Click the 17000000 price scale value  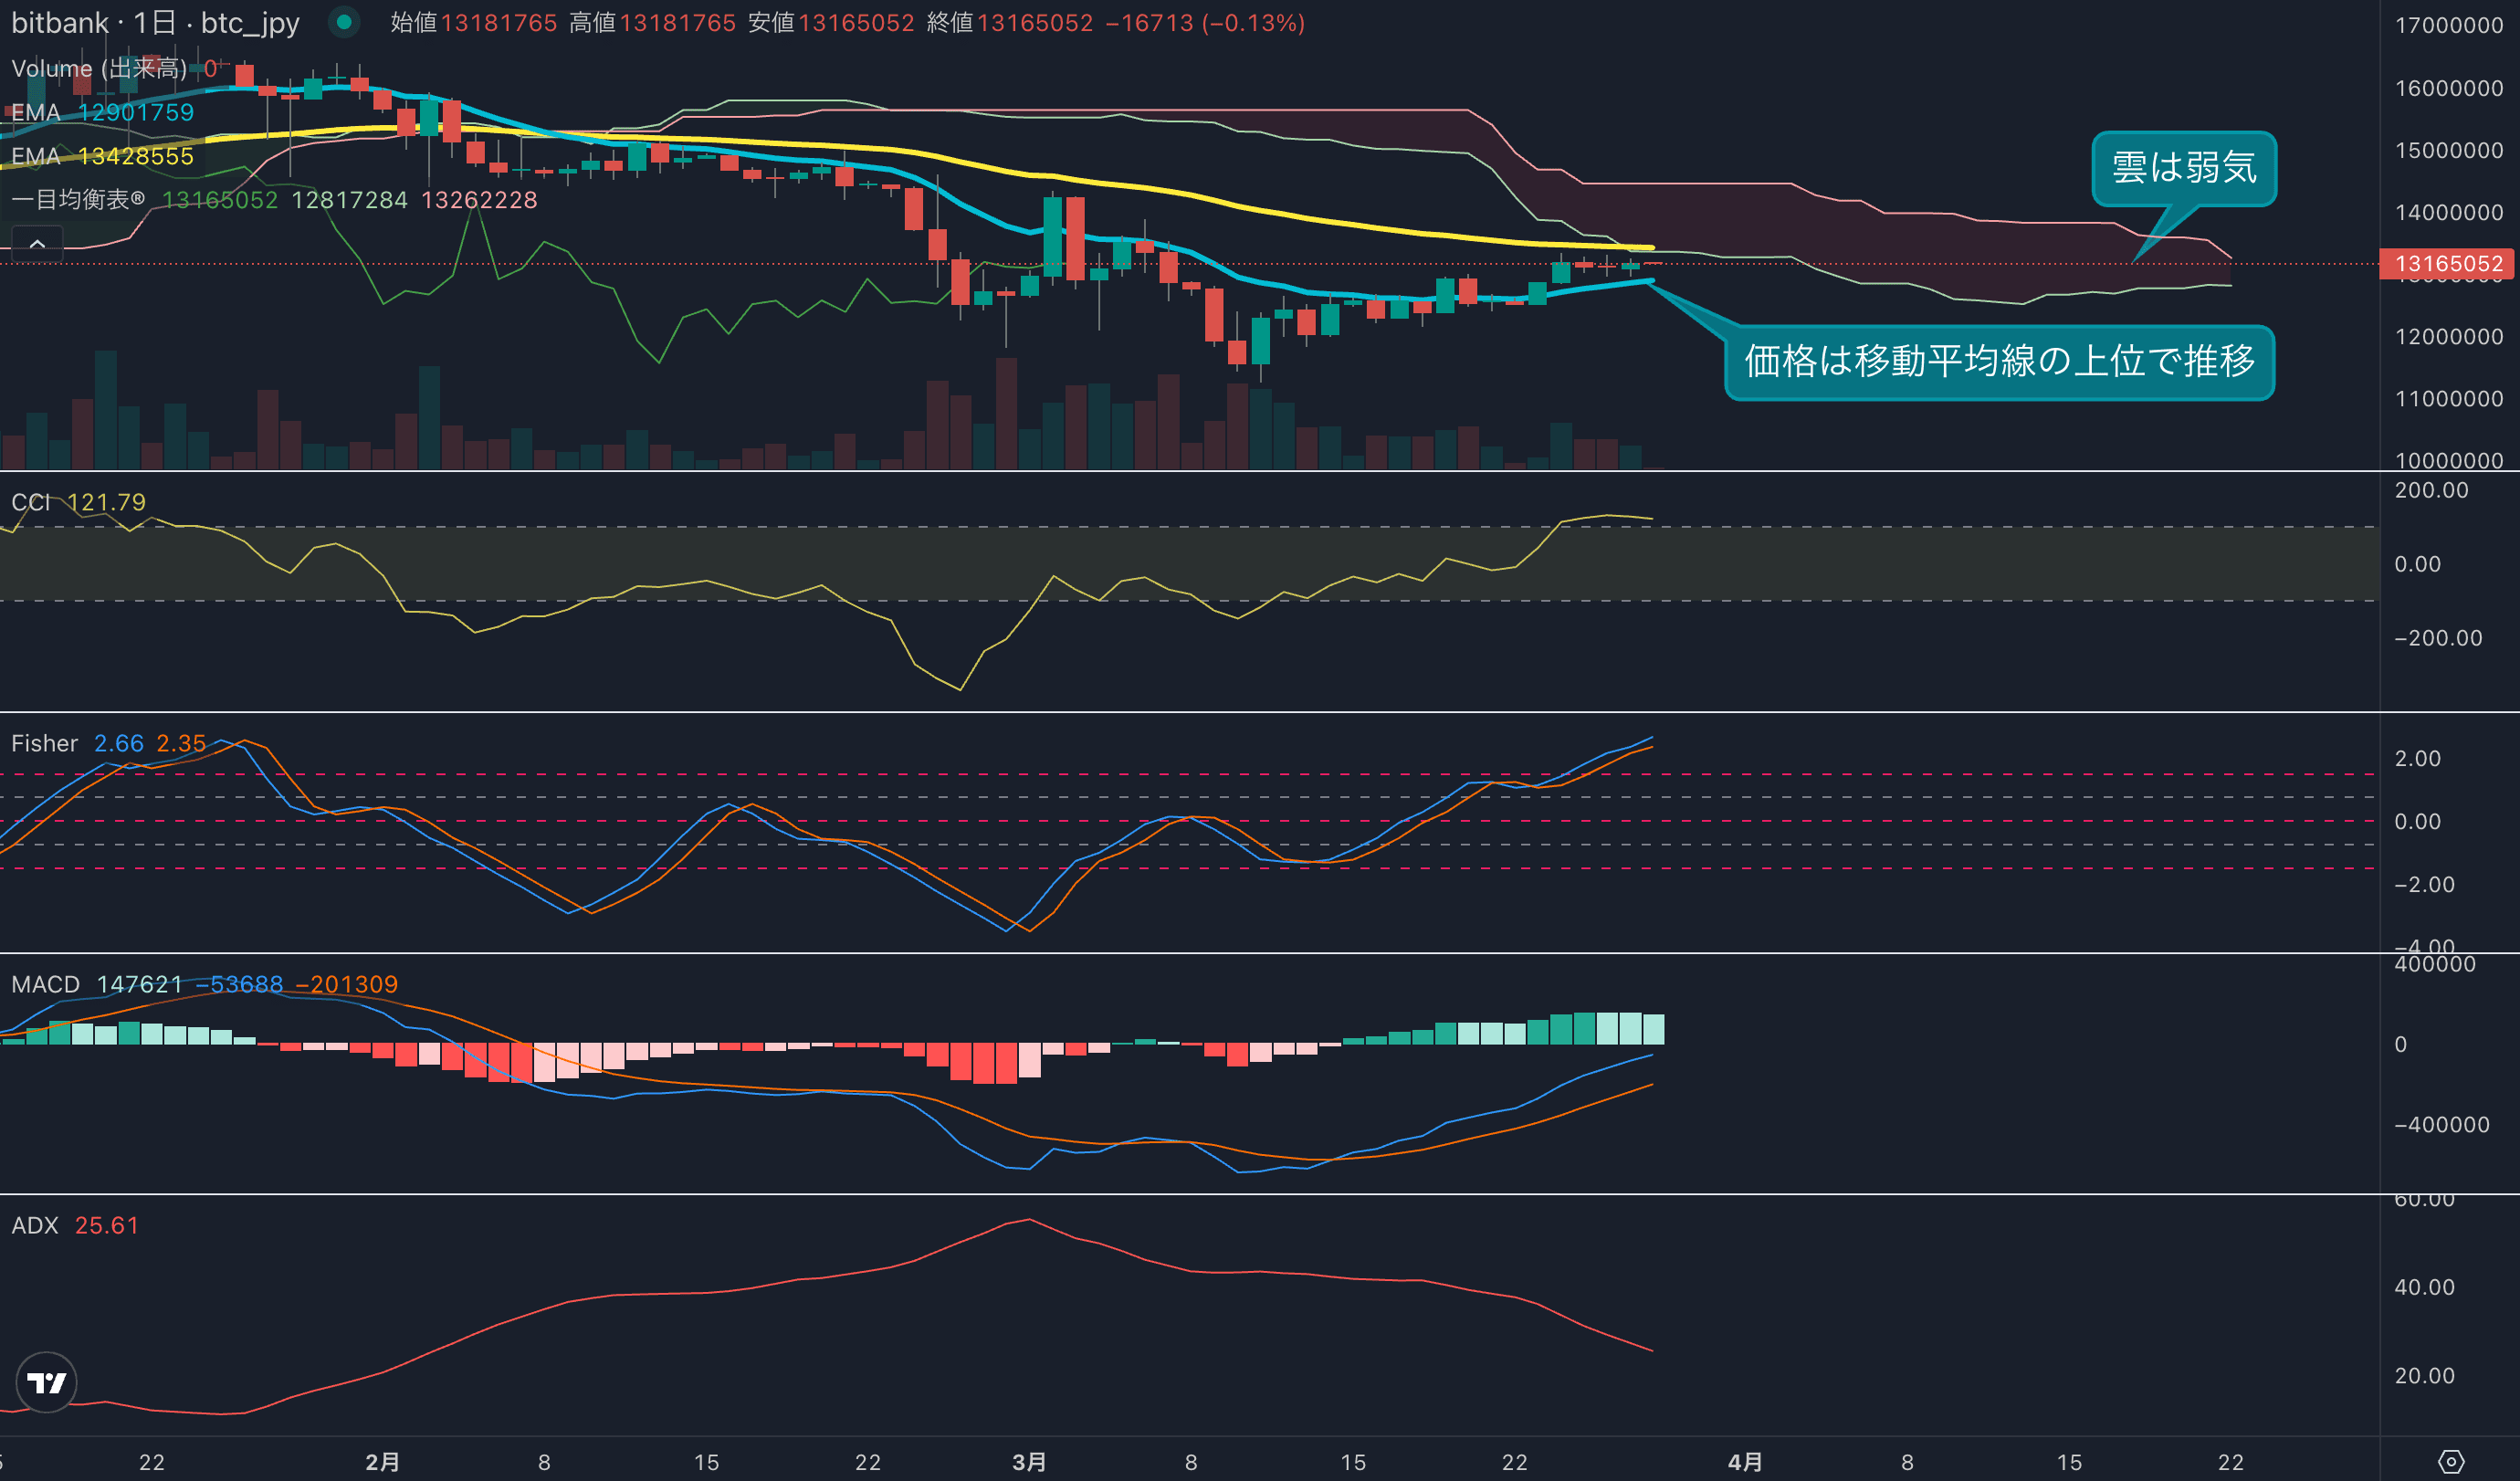2448,25
